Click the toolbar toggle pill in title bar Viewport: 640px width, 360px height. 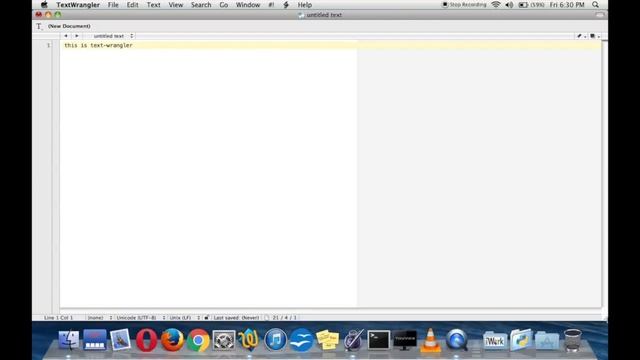600,15
